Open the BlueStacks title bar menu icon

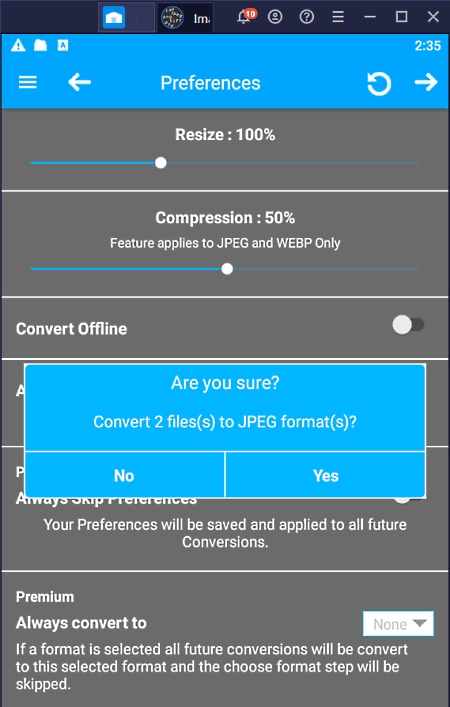coord(338,17)
